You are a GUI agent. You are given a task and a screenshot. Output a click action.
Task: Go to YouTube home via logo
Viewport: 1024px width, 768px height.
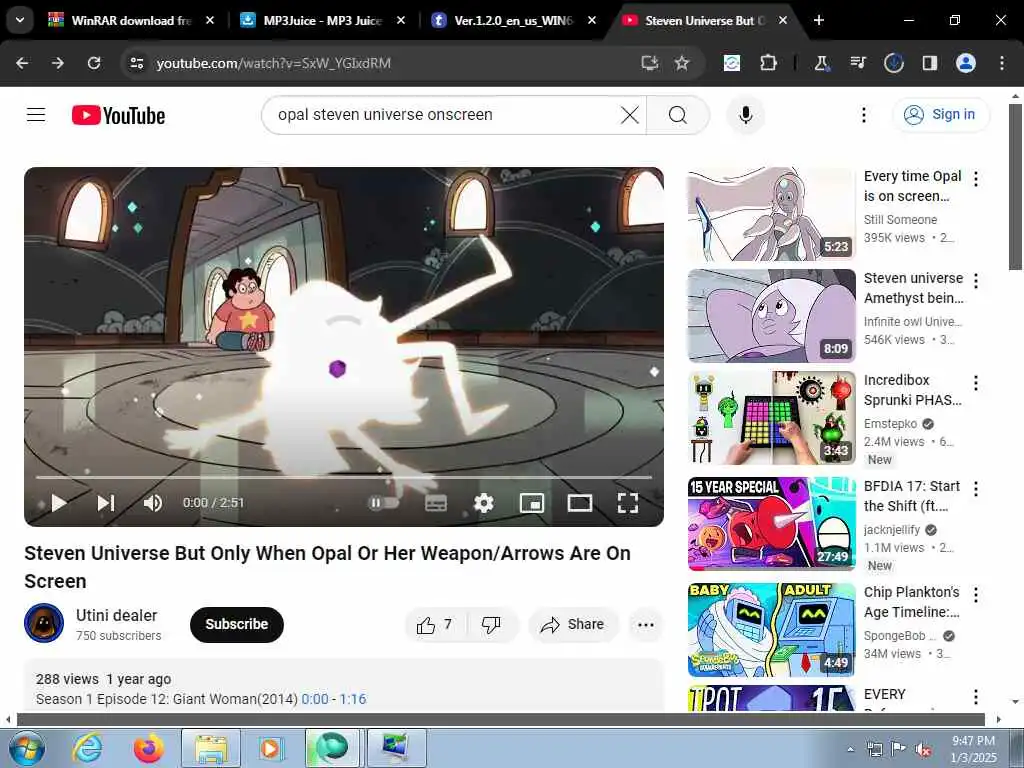[118, 116]
